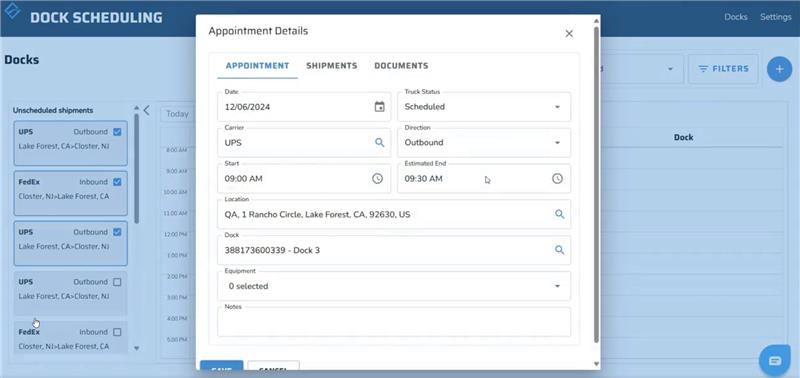Expand the Direction dropdown
Viewport: 800px width, 378px height.
[557, 143]
